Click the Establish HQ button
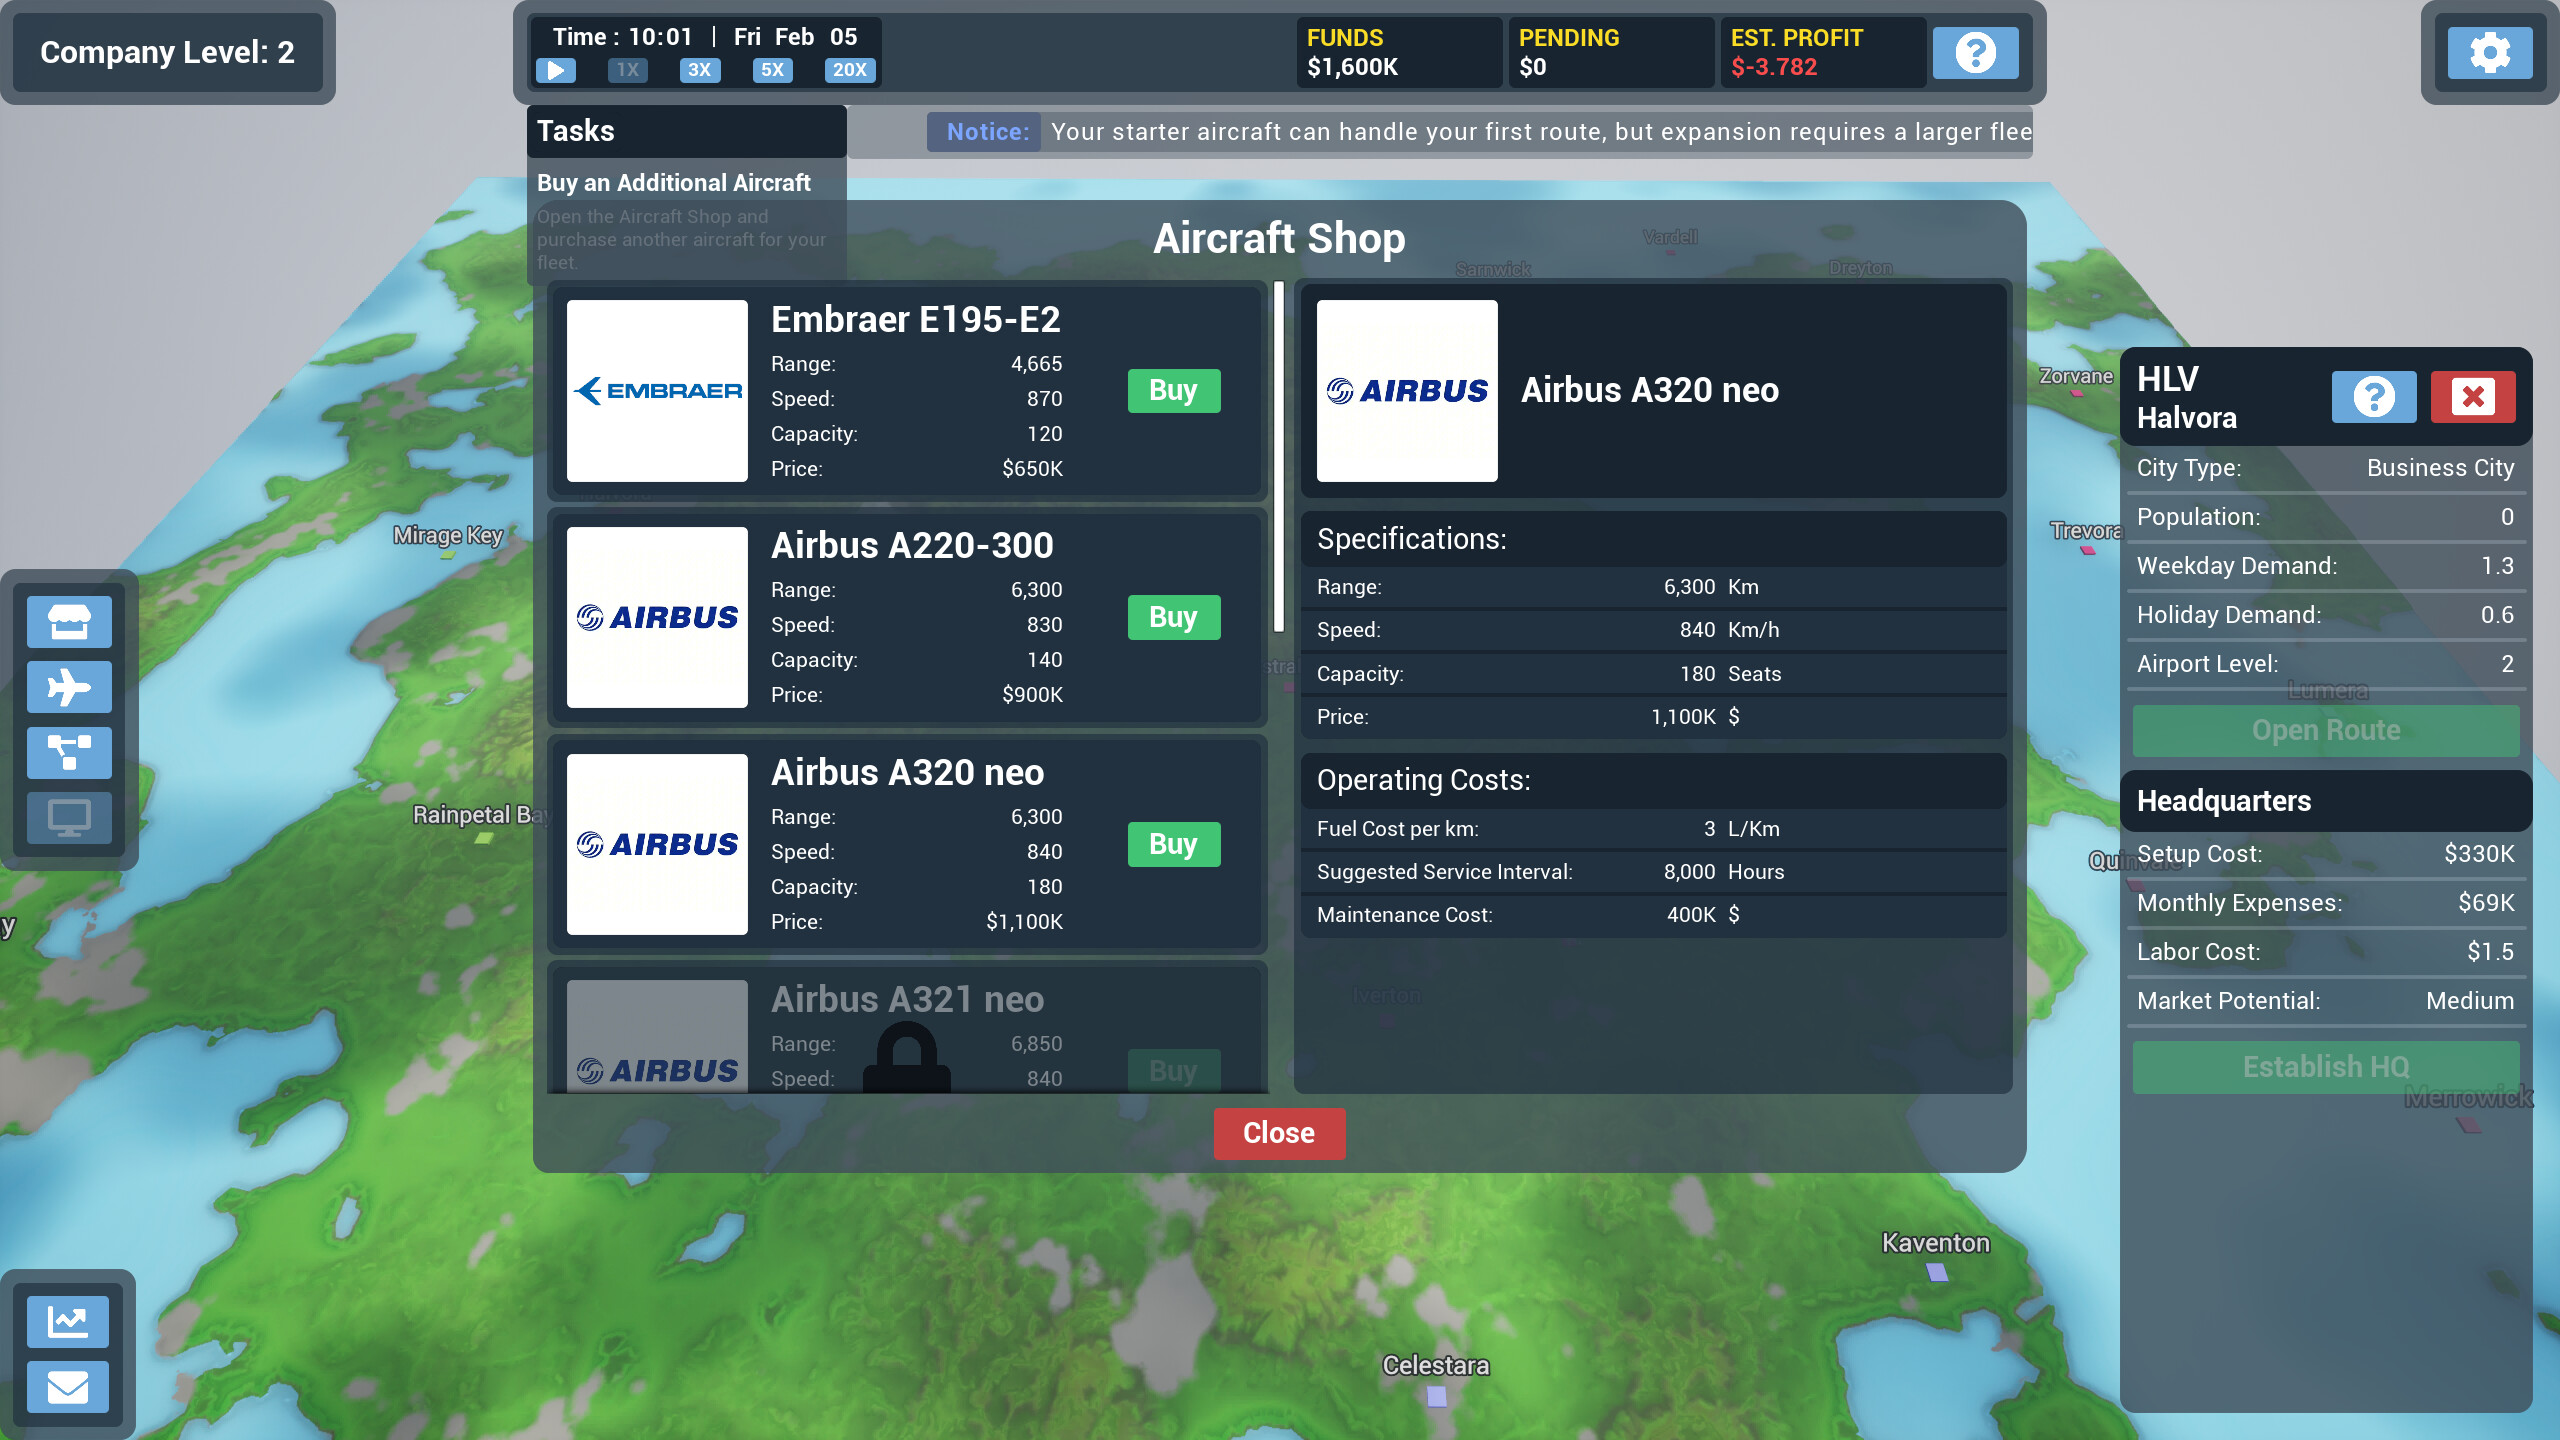 coord(2326,1067)
